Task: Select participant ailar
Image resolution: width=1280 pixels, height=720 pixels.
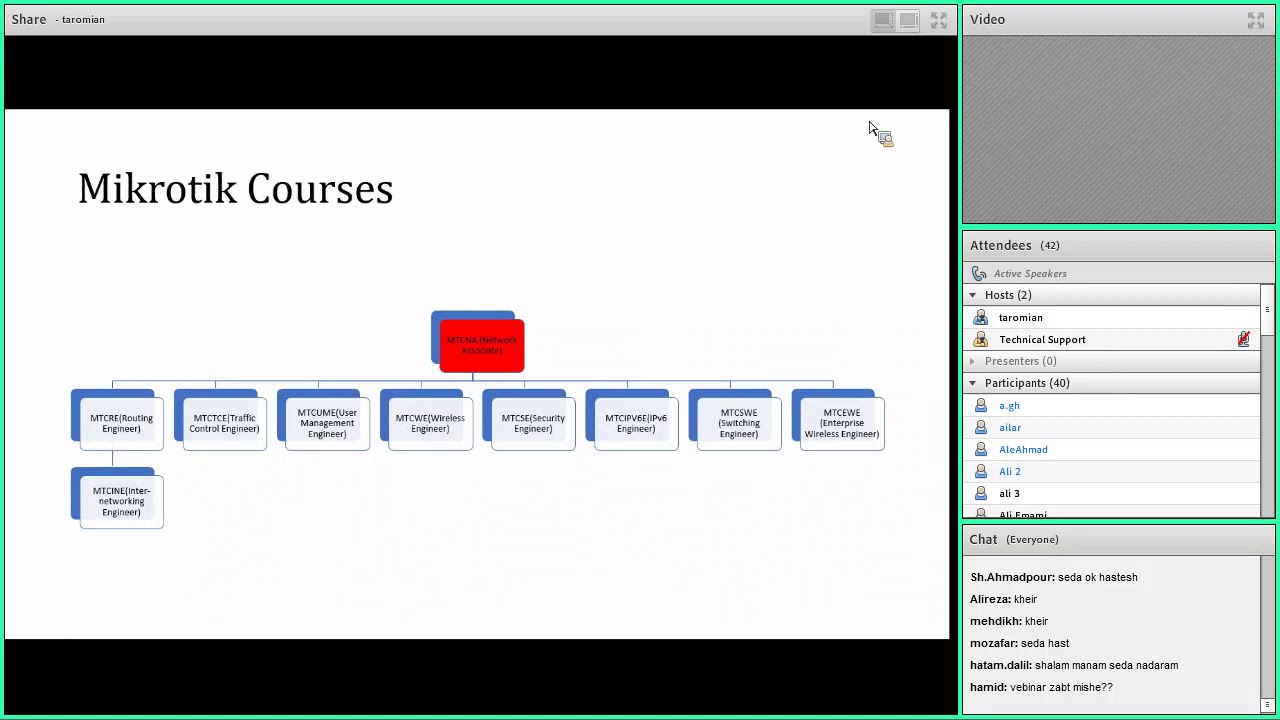Action: pyautogui.click(x=1111, y=427)
